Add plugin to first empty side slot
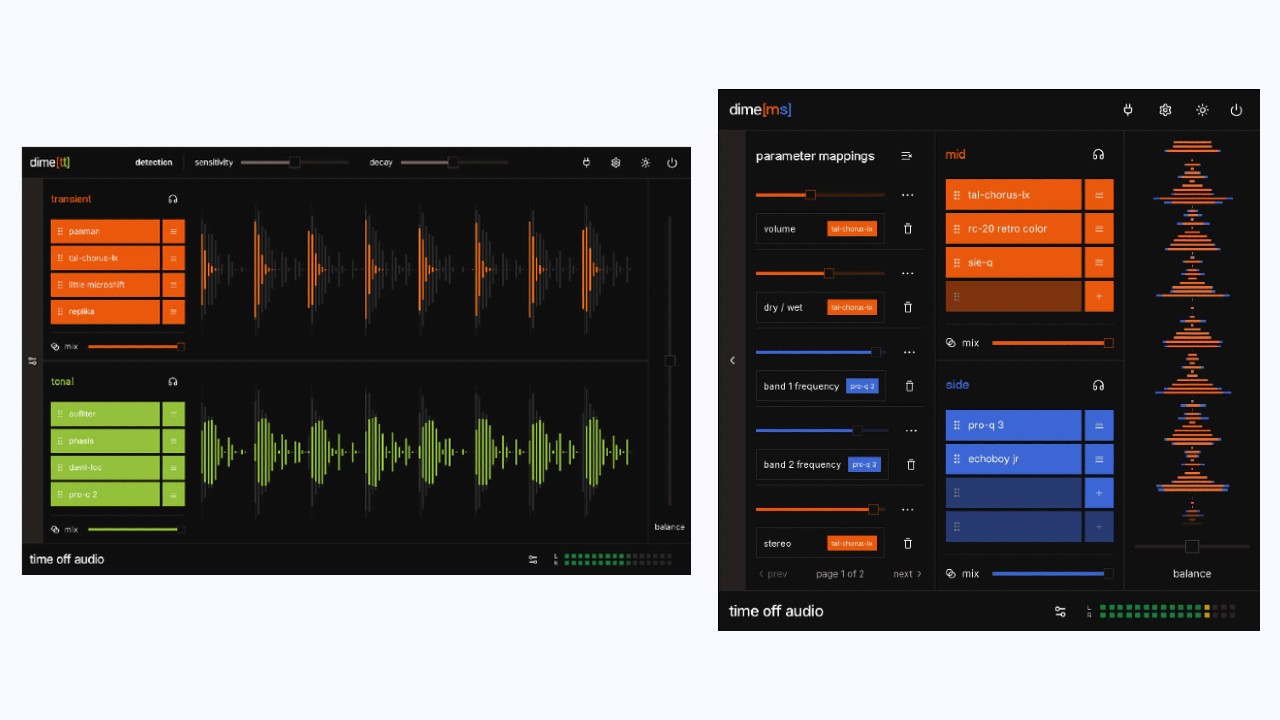Viewport: 1280px width, 720px height. coord(1099,493)
